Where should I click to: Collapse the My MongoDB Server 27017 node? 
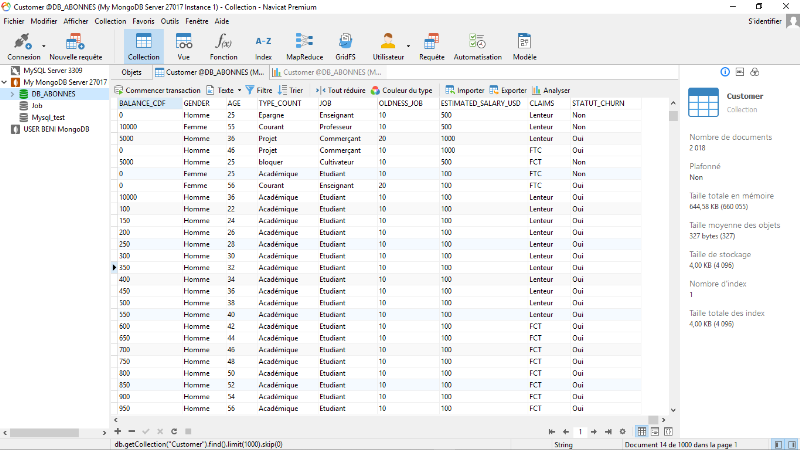pos(5,82)
